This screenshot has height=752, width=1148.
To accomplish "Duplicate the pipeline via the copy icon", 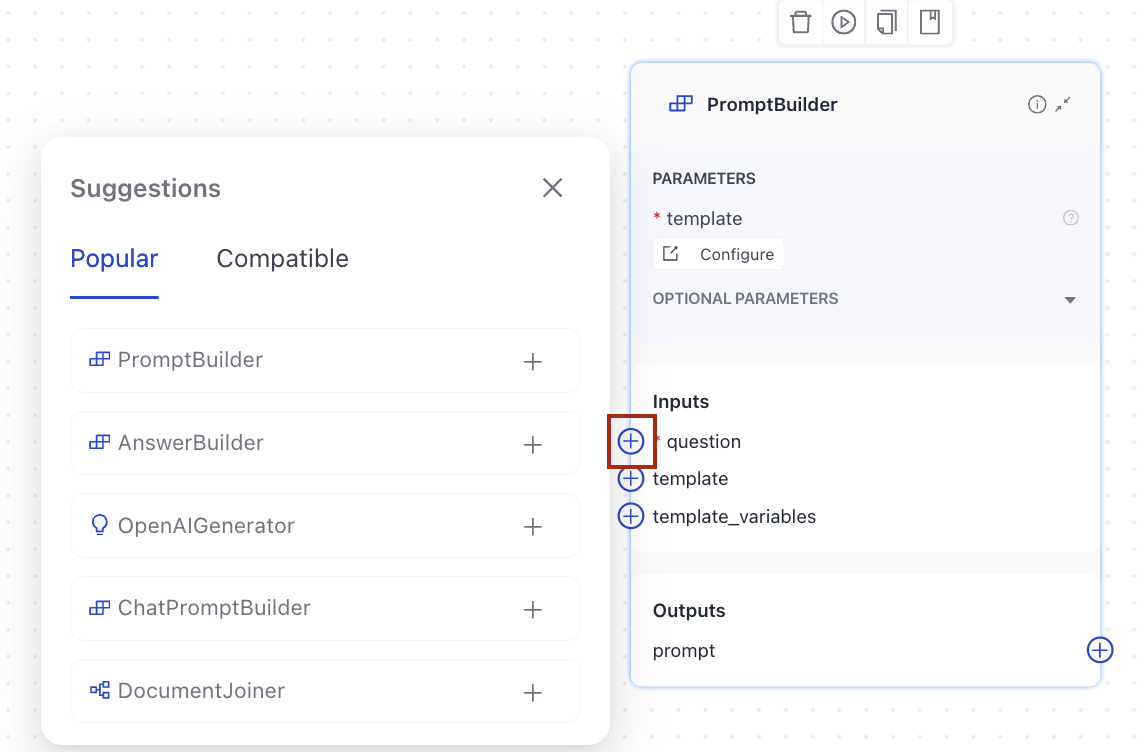I will [x=886, y=21].
